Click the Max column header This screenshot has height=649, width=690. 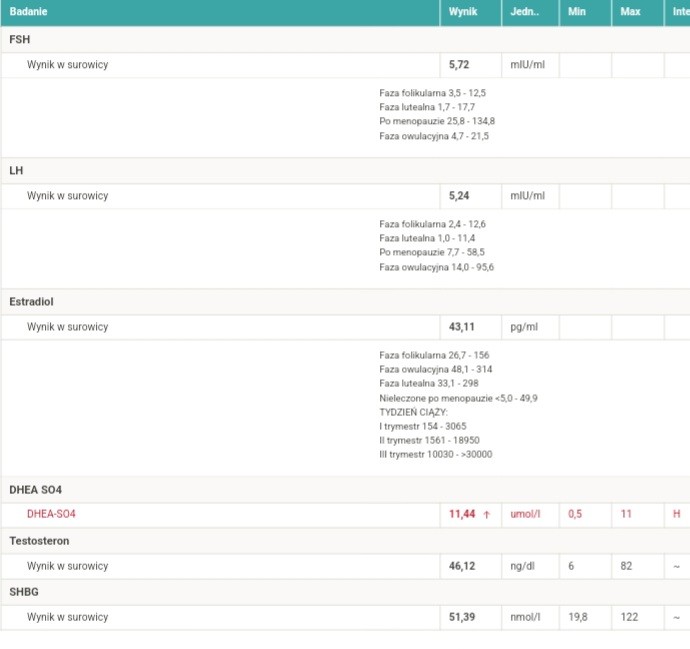point(630,12)
